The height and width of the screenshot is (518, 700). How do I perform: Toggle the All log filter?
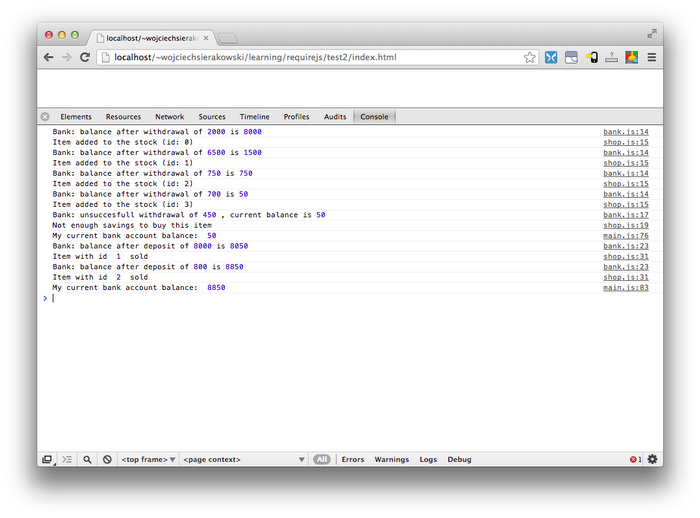(x=321, y=459)
